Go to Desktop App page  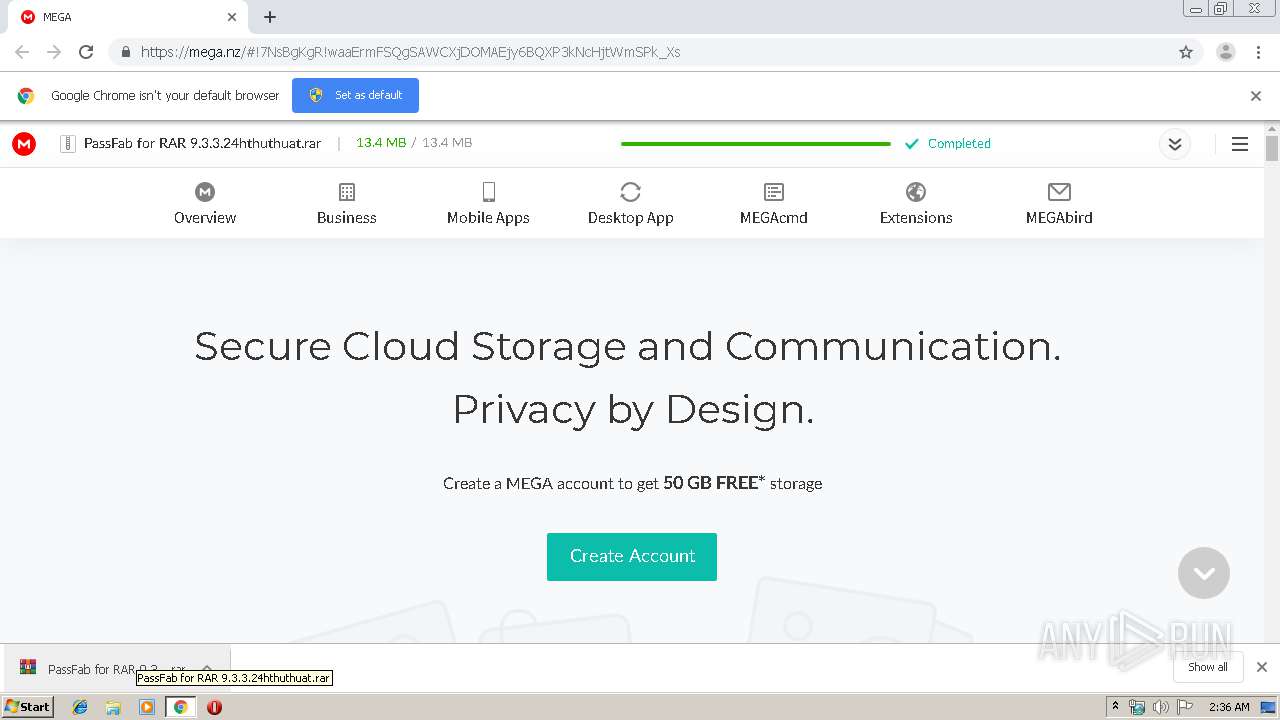(630, 204)
